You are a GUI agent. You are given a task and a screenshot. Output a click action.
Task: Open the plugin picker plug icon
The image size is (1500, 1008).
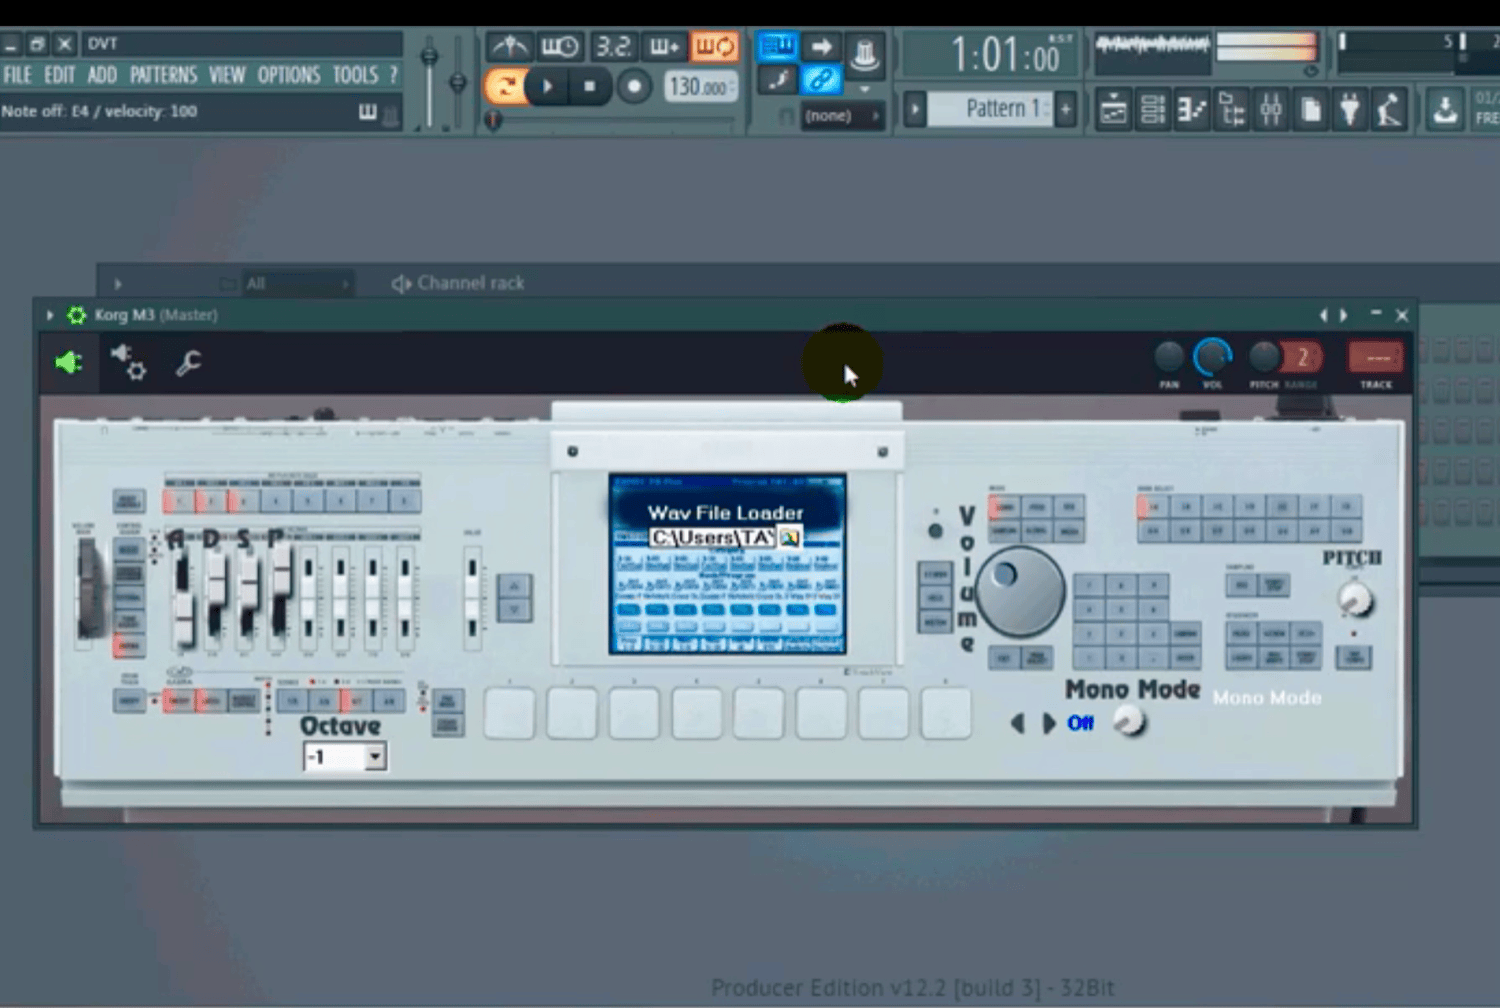[x=1350, y=109]
